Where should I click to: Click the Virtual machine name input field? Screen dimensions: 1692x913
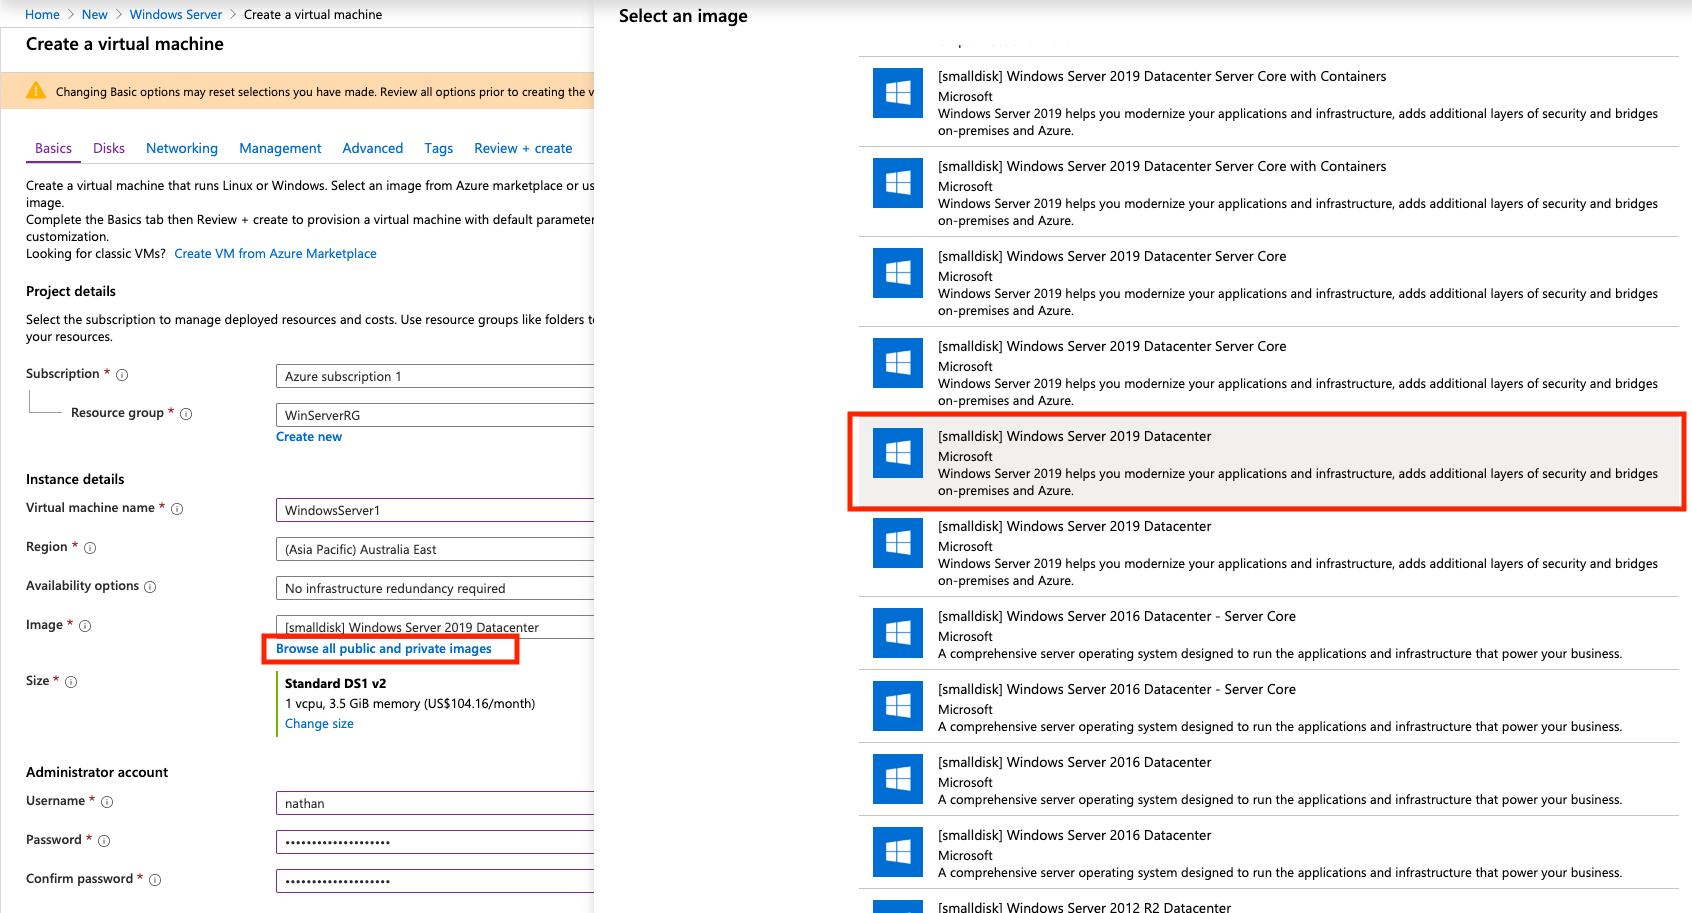pos(434,510)
